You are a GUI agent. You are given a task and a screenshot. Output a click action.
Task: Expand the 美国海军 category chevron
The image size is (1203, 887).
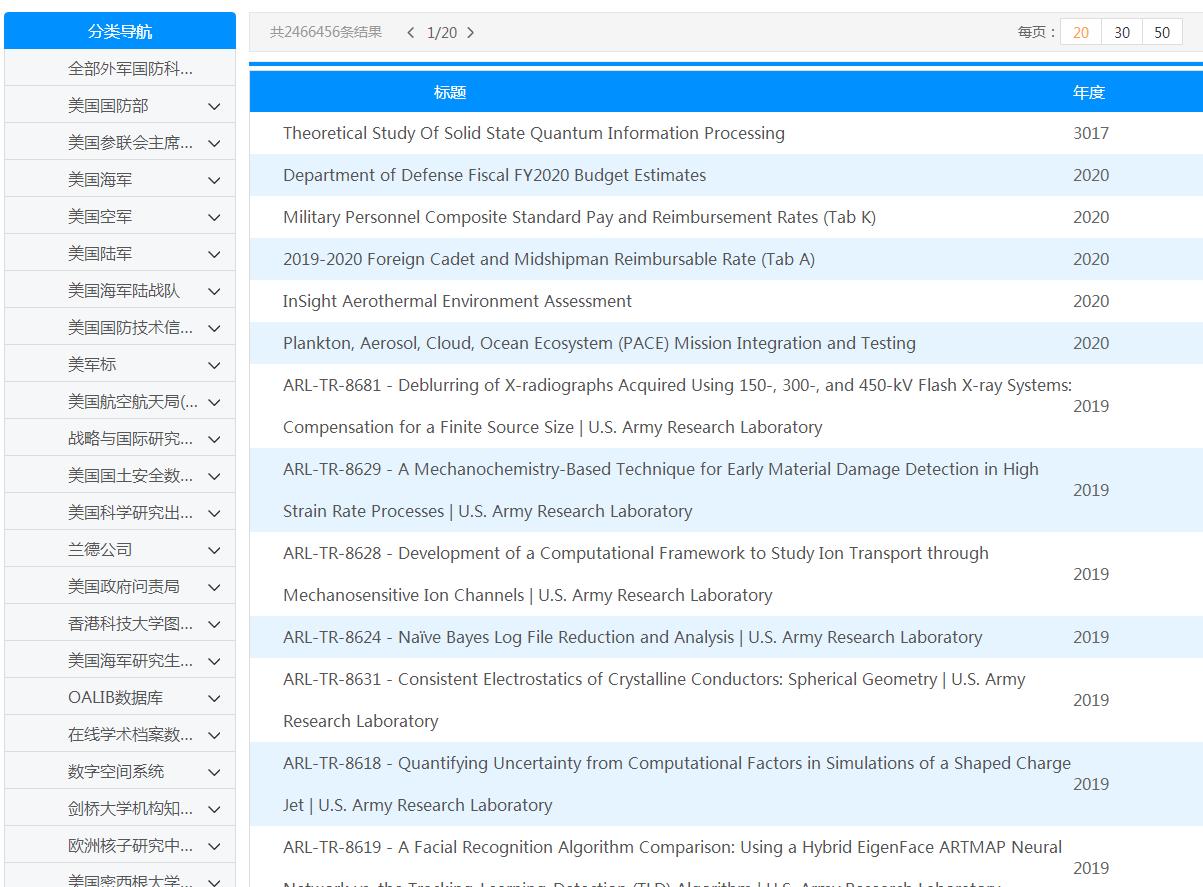tap(214, 180)
